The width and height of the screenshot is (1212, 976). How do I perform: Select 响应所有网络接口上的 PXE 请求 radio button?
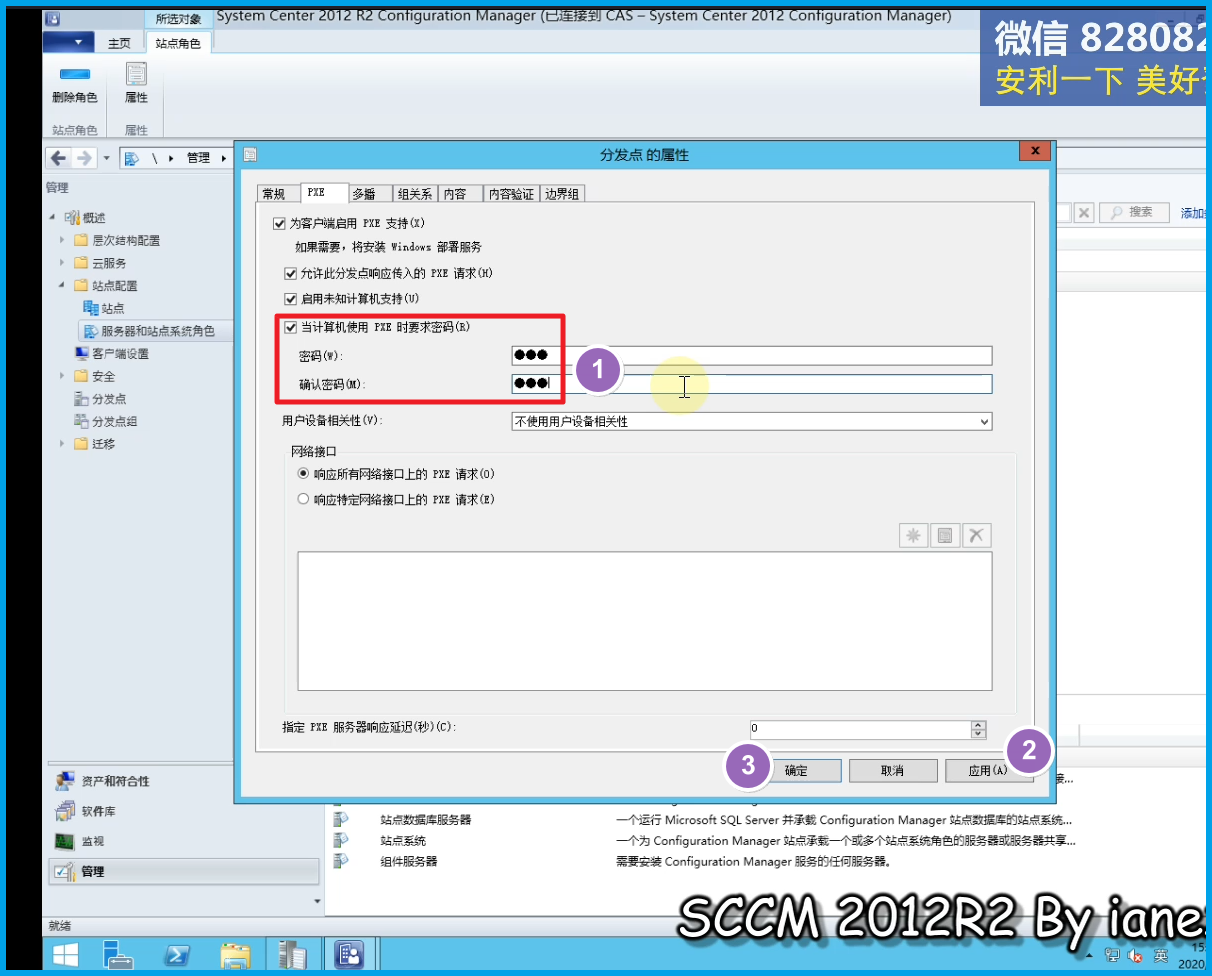pyautogui.click(x=304, y=474)
